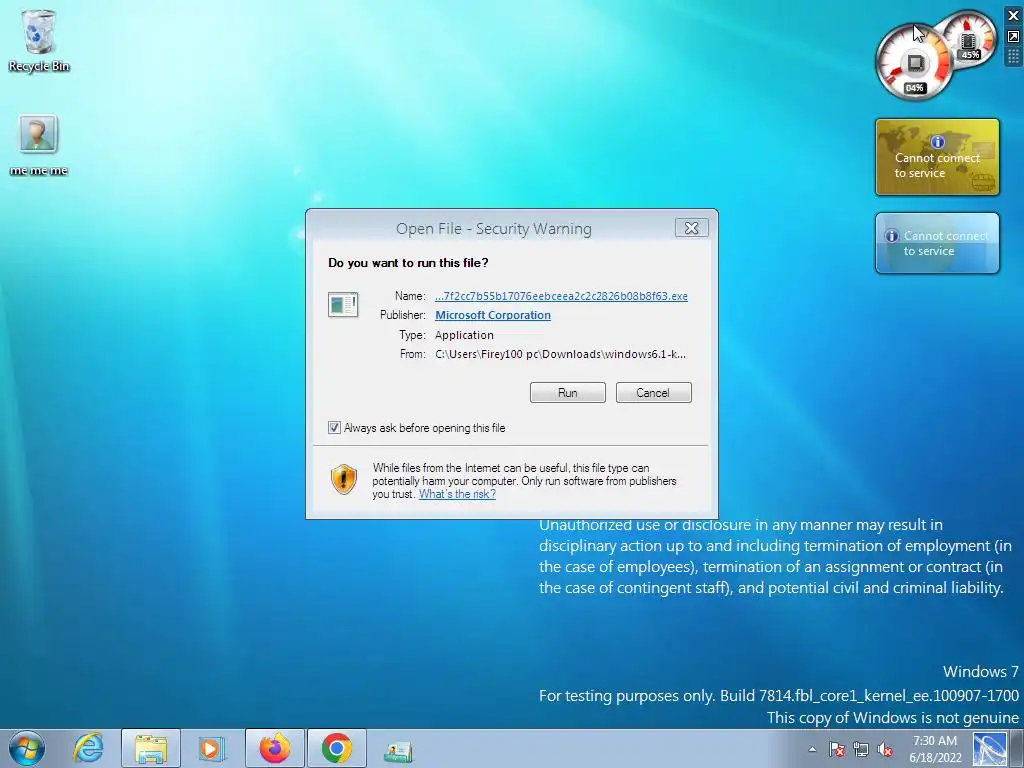Uncheck Always ask before opening this file
Image resolution: width=1024 pixels, height=768 pixels.
[334, 428]
